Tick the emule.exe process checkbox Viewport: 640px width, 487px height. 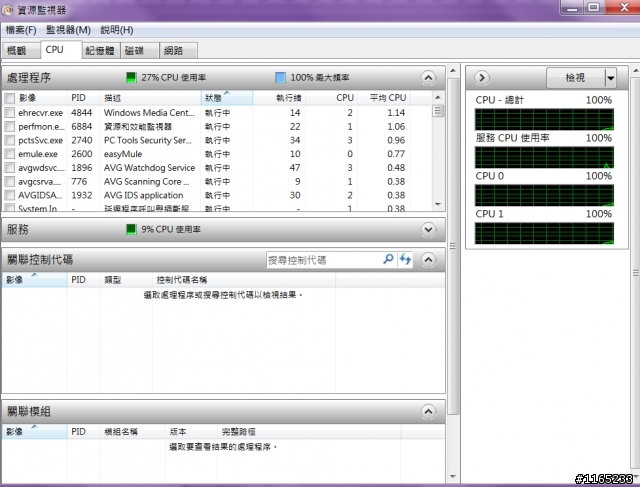pos(10,154)
